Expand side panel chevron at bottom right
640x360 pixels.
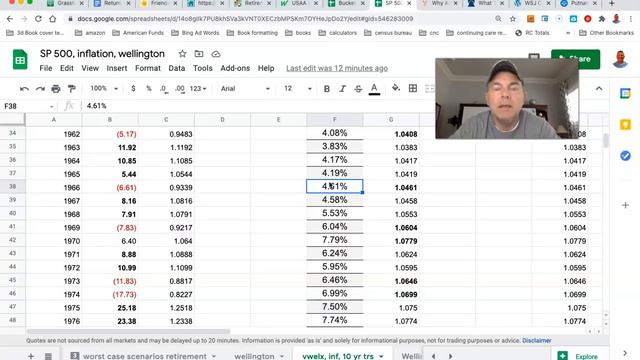coord(625,353)
